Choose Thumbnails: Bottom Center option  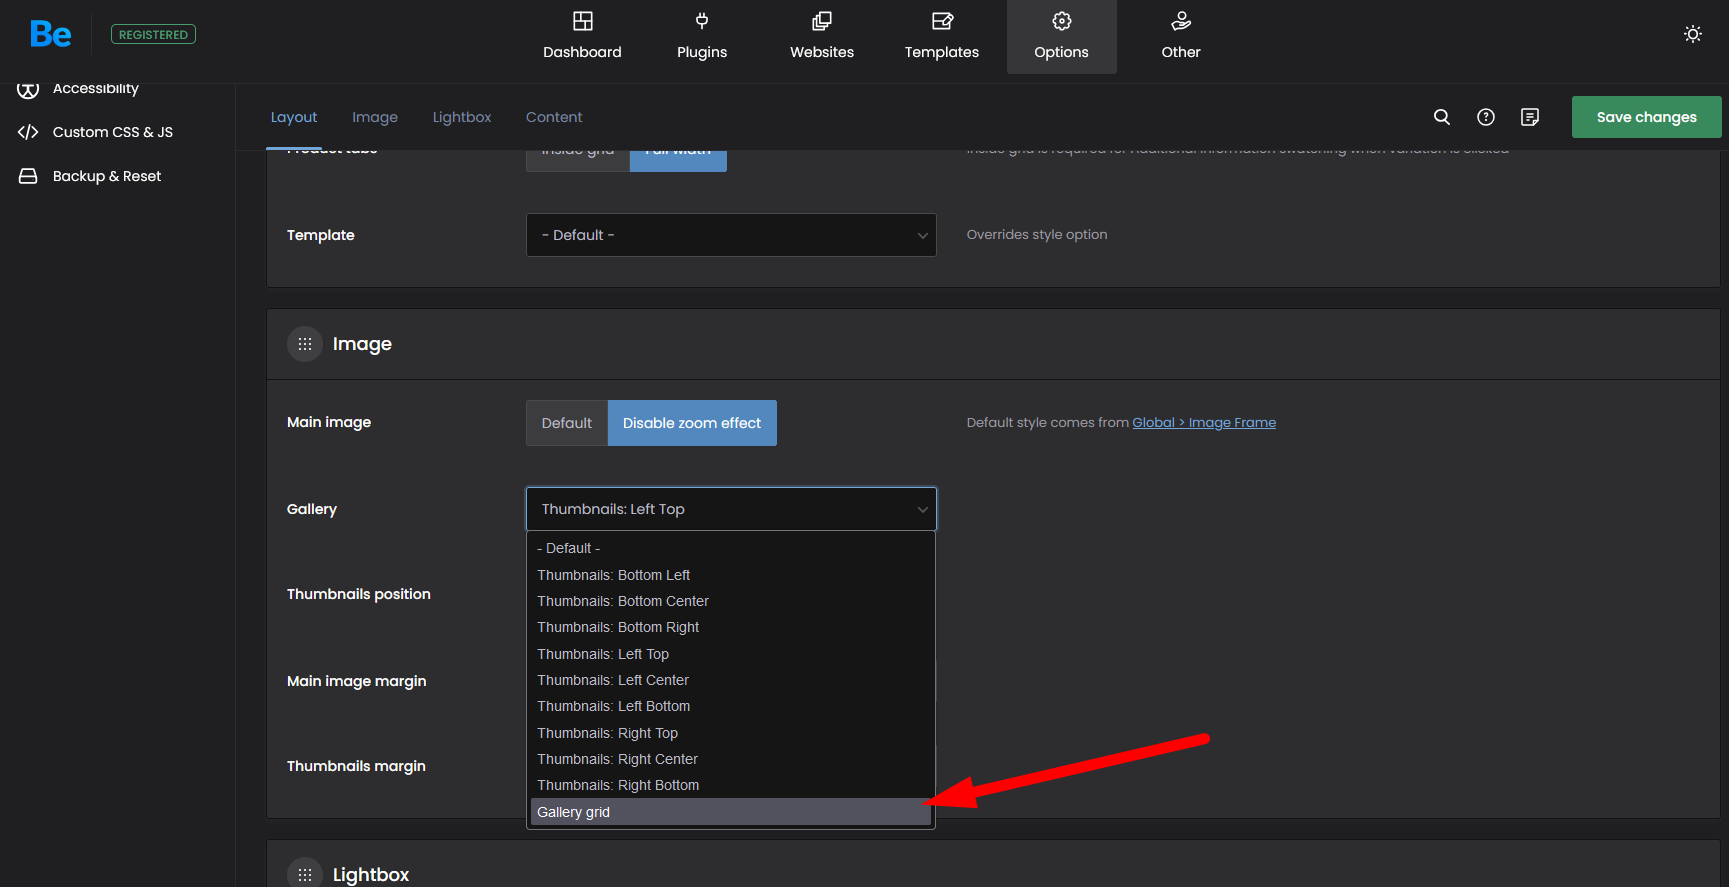click(731, 601)
